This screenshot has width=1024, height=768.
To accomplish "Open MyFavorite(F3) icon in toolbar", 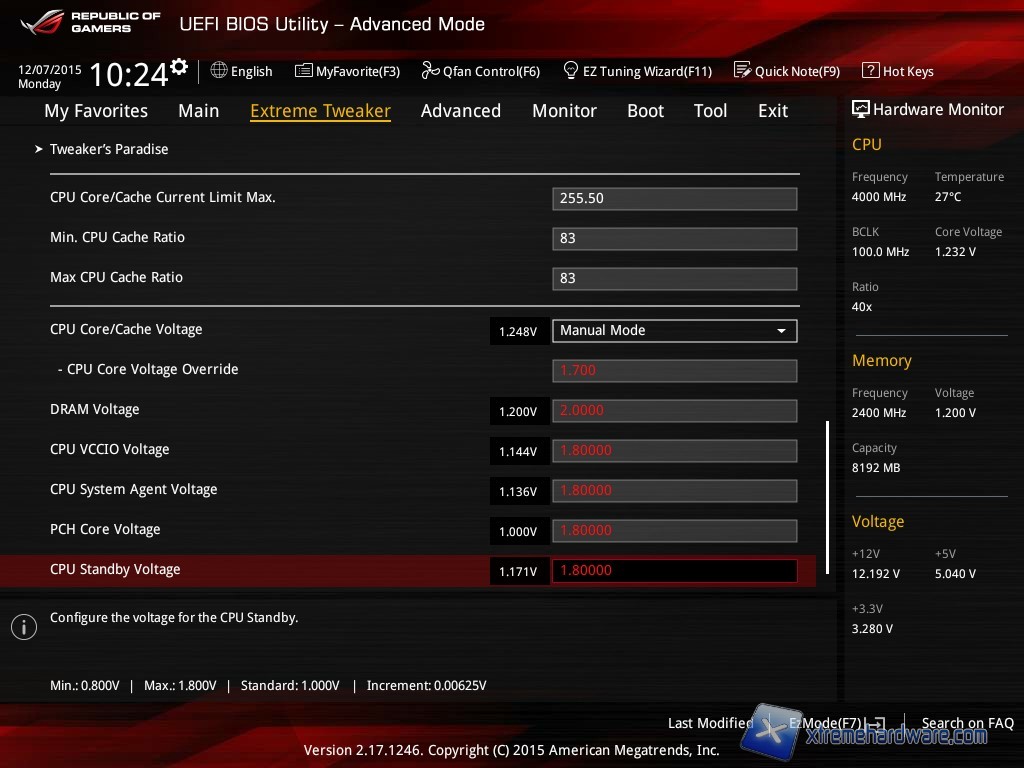I will pos(304,71).
